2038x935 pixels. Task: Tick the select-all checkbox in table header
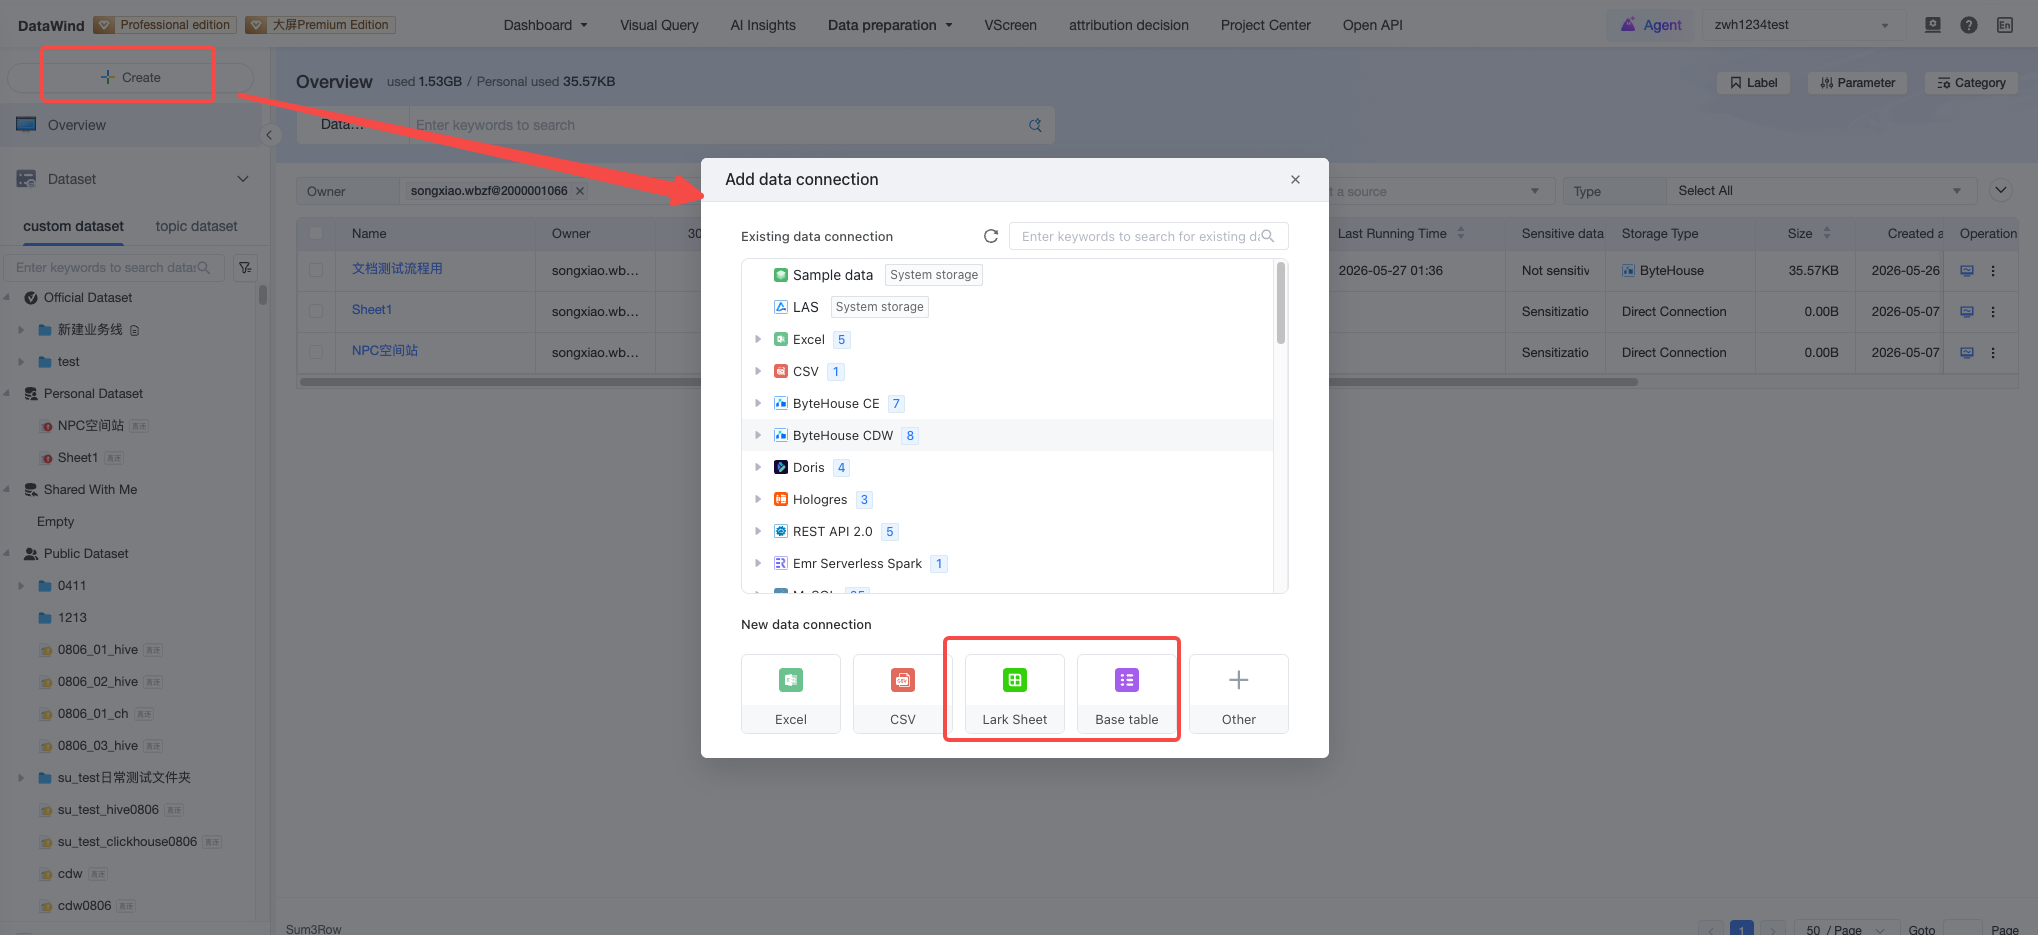tap(316, 233)
